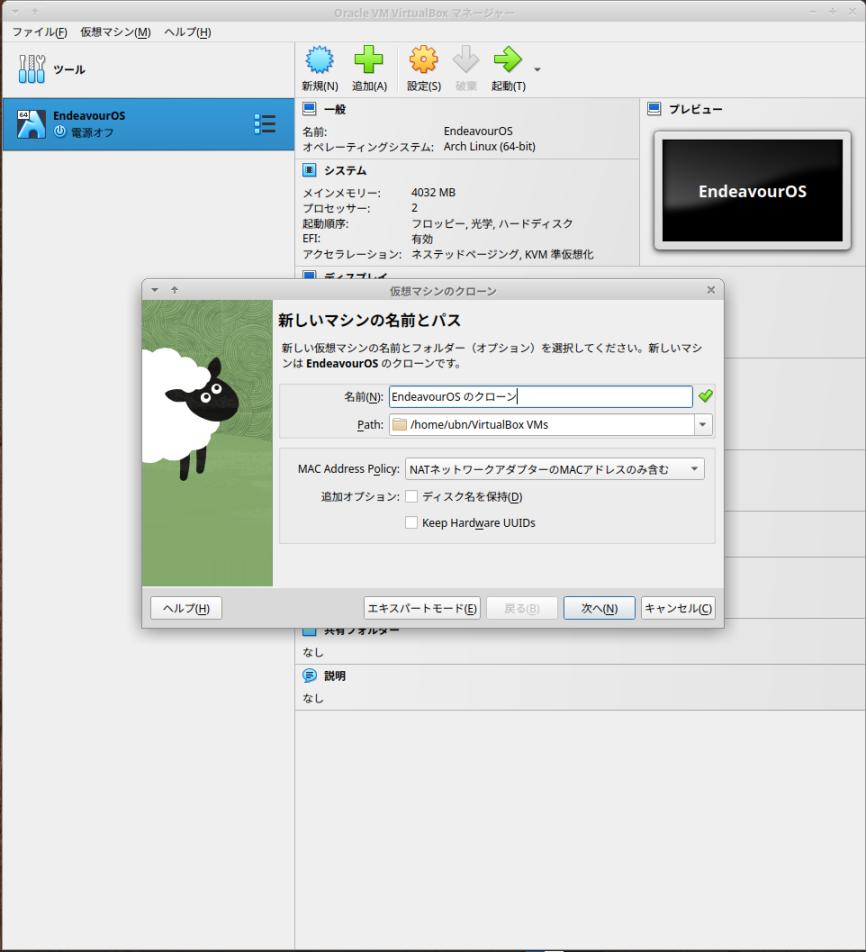866x952 pixels.
Task: Click the power-off status icon under EndeavourOS
Action: (x=60, y=131)
